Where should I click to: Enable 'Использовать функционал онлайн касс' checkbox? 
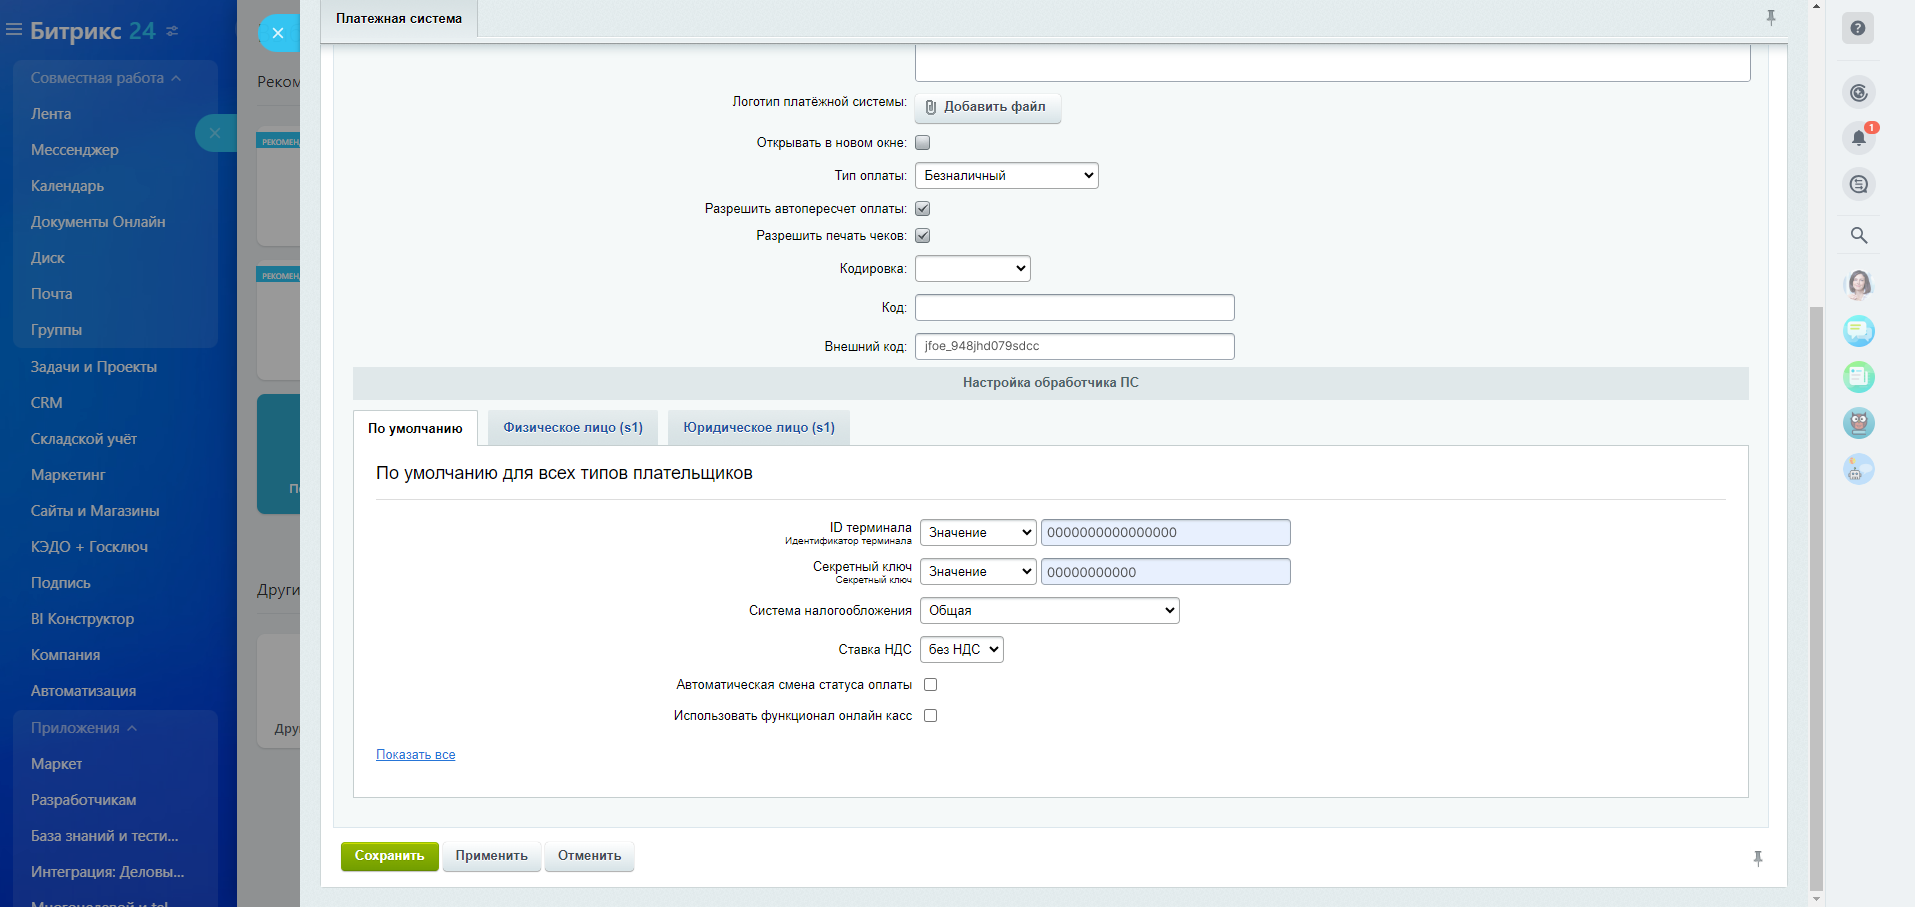pyautogui.click(x=930, y=716)
